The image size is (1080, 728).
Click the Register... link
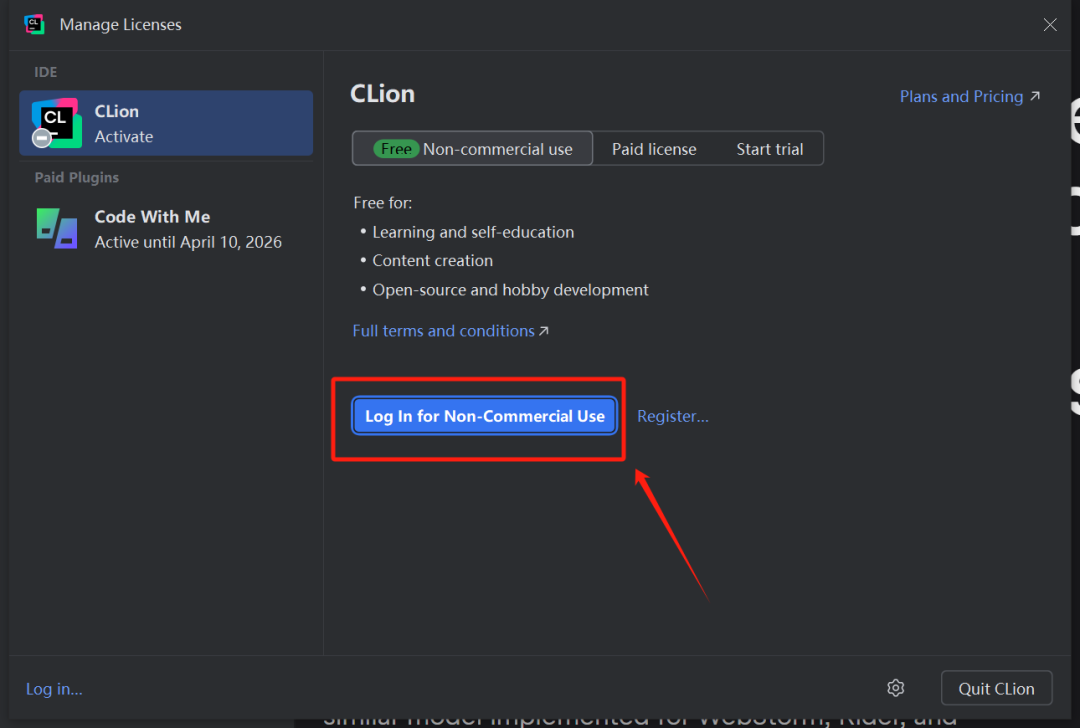click(672, 416)
